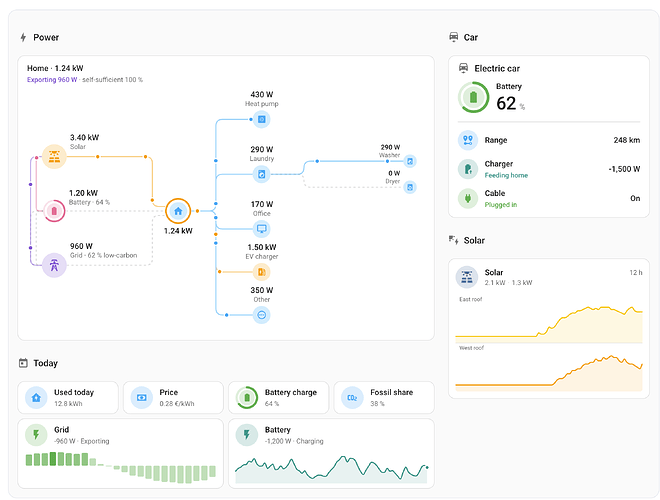Click the "self-sufficient 100 %" text
Screen dimensions: 660x500
pyautogui.click(x=112, y=80)
